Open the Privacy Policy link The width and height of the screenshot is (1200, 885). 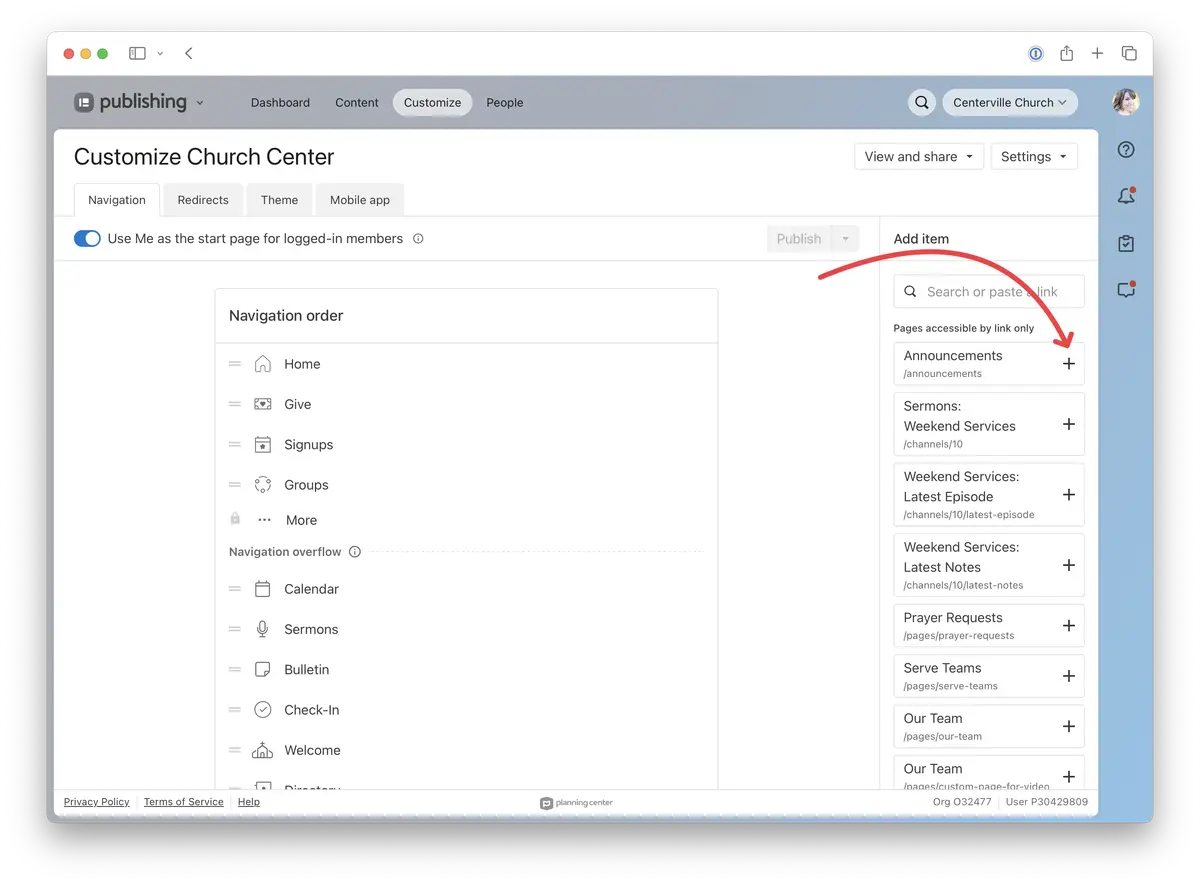(97, 802)
